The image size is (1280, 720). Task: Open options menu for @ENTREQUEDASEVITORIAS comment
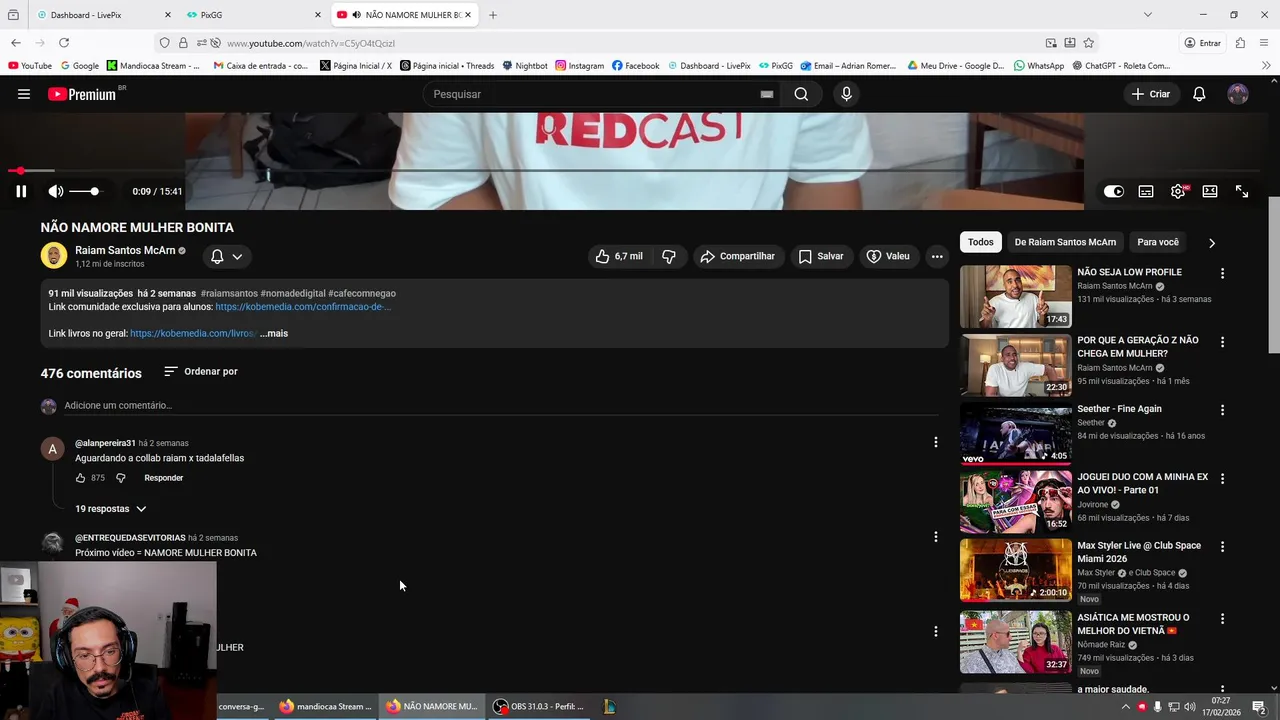pos(936,537)
